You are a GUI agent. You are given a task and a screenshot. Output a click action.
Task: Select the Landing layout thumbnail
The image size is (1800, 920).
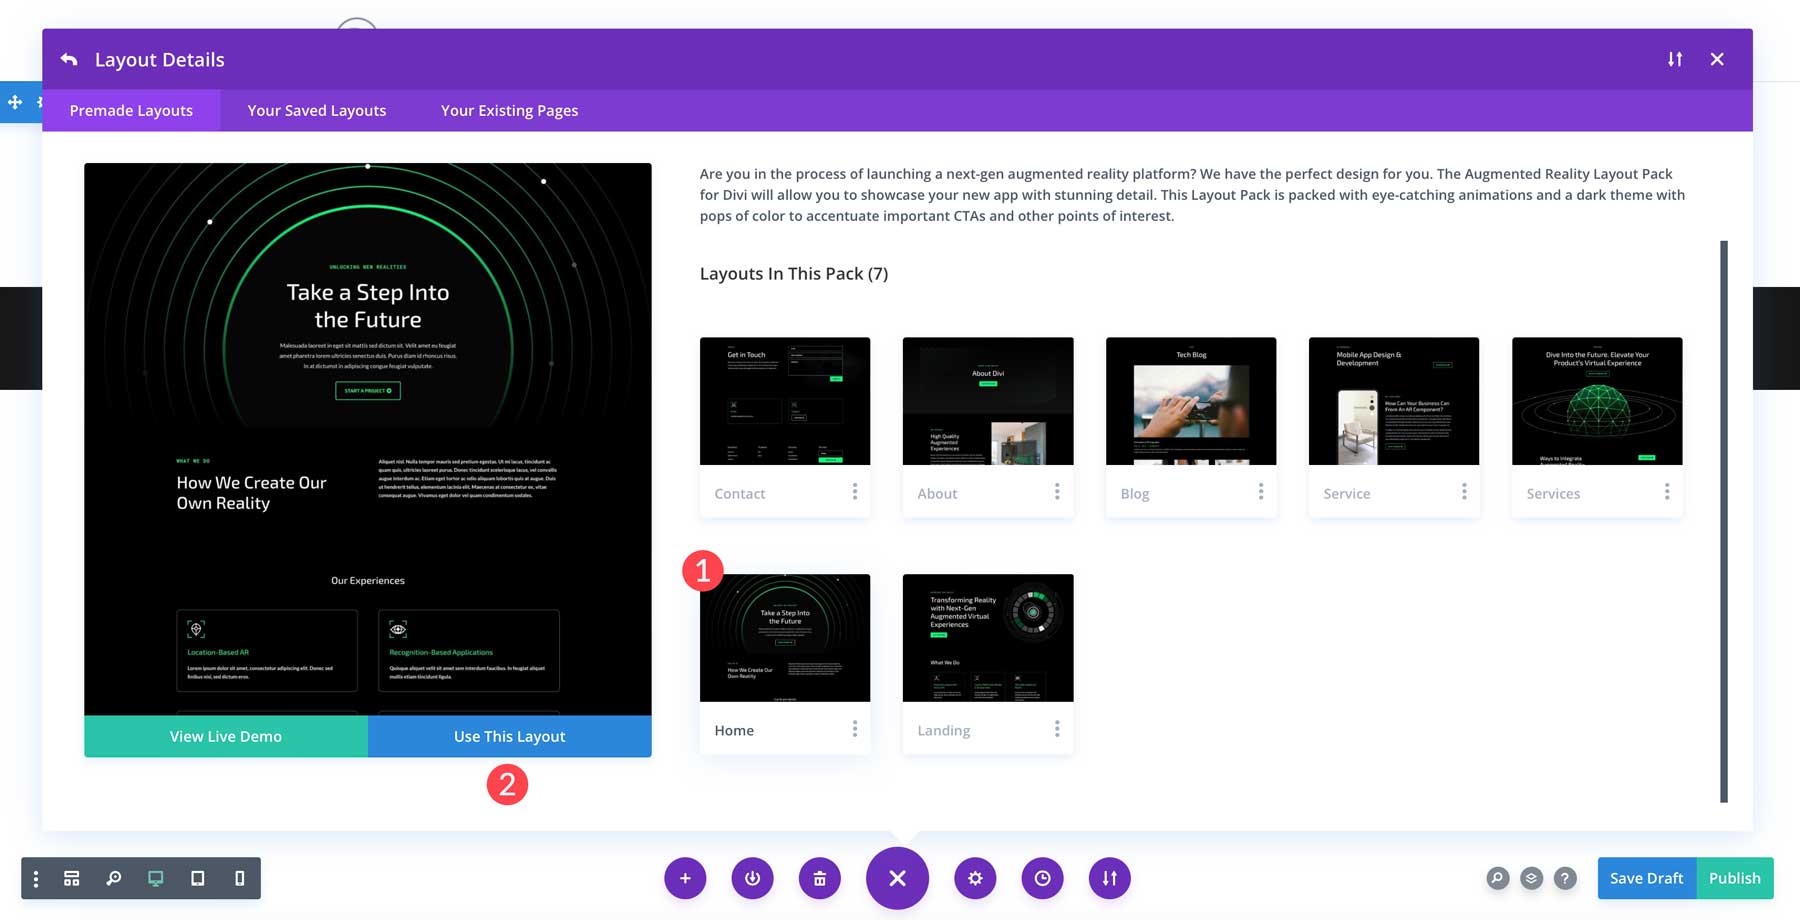pos(987,637)
